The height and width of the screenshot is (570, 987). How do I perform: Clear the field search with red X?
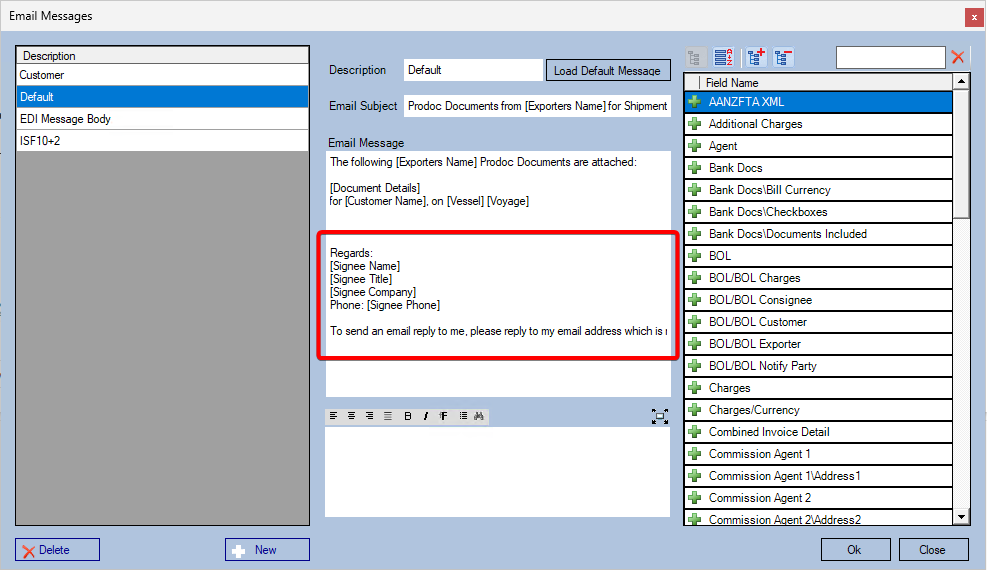pos(958,57)
